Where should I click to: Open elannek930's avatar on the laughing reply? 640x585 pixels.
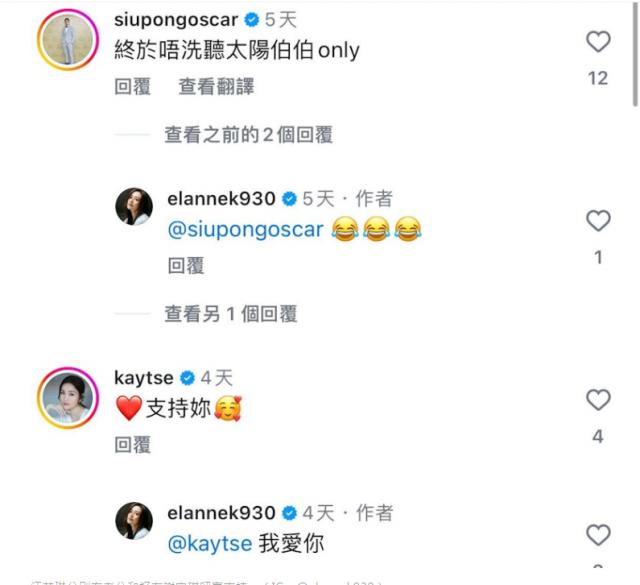[136, 207]
